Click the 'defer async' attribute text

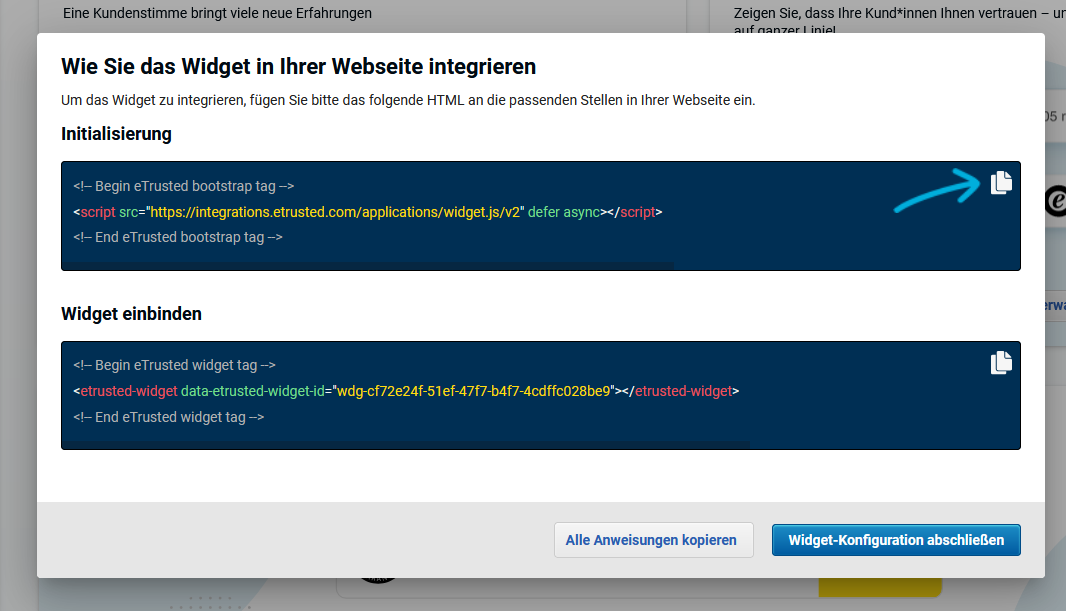point(564,212)
